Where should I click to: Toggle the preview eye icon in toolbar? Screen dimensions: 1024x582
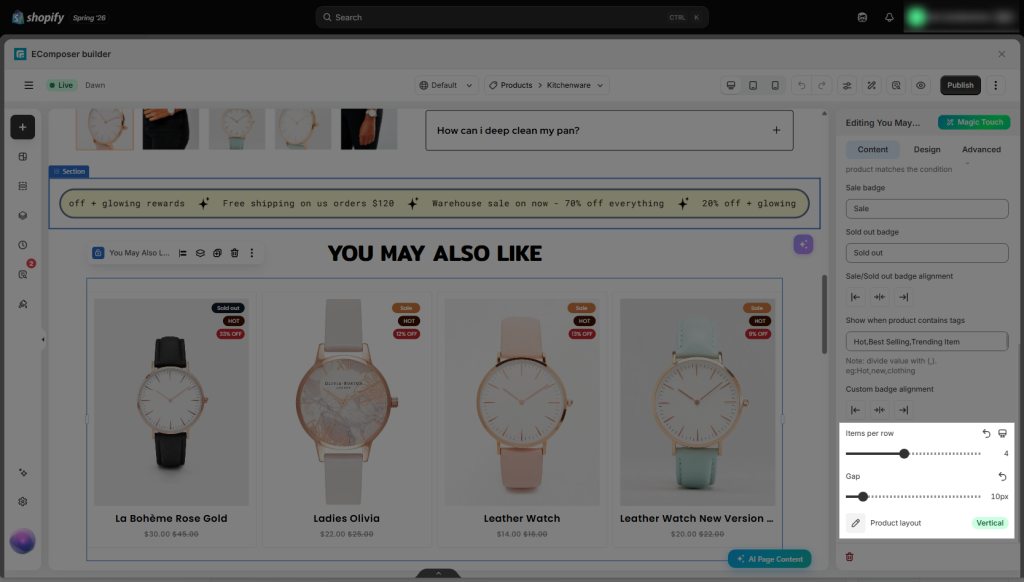pyautogui.click(x=920, y=85)
